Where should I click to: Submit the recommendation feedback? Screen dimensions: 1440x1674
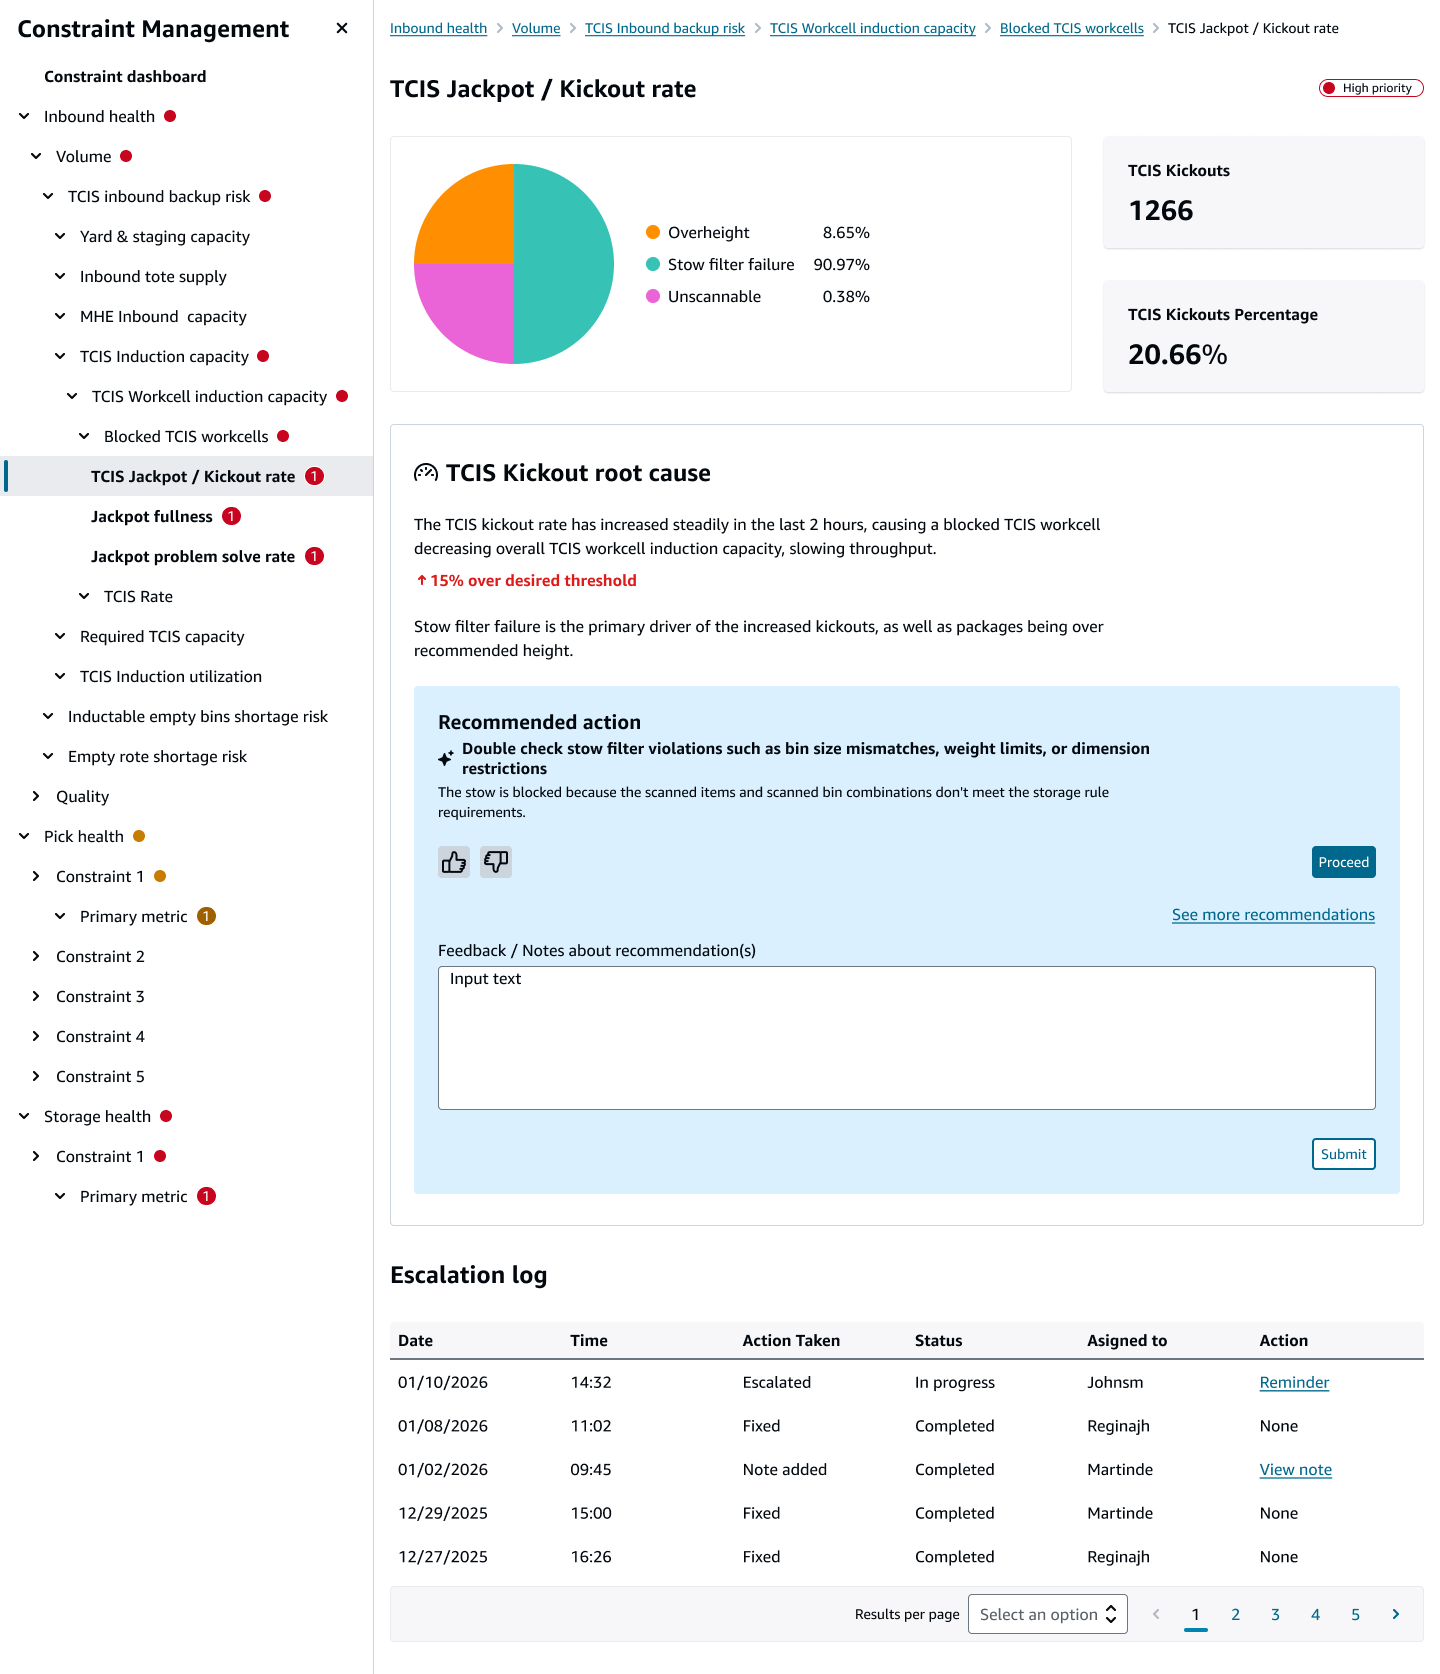(x=1343, y=1154)
